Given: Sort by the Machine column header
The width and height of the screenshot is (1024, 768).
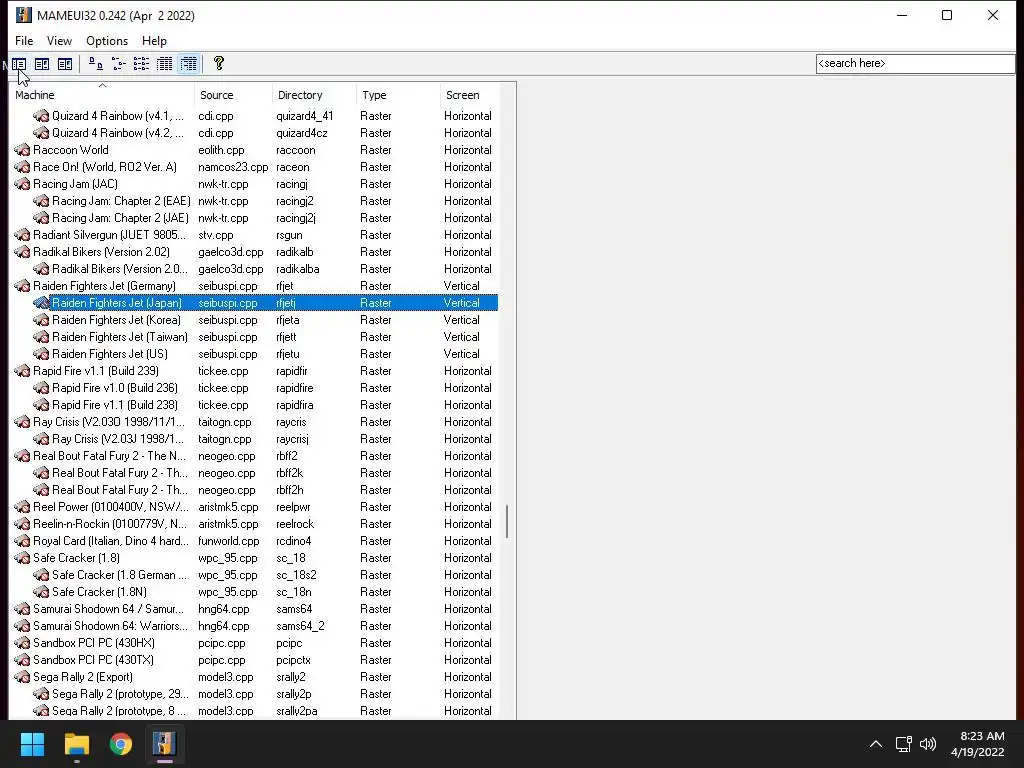Looking at the screenshot, I should [102, 95].
